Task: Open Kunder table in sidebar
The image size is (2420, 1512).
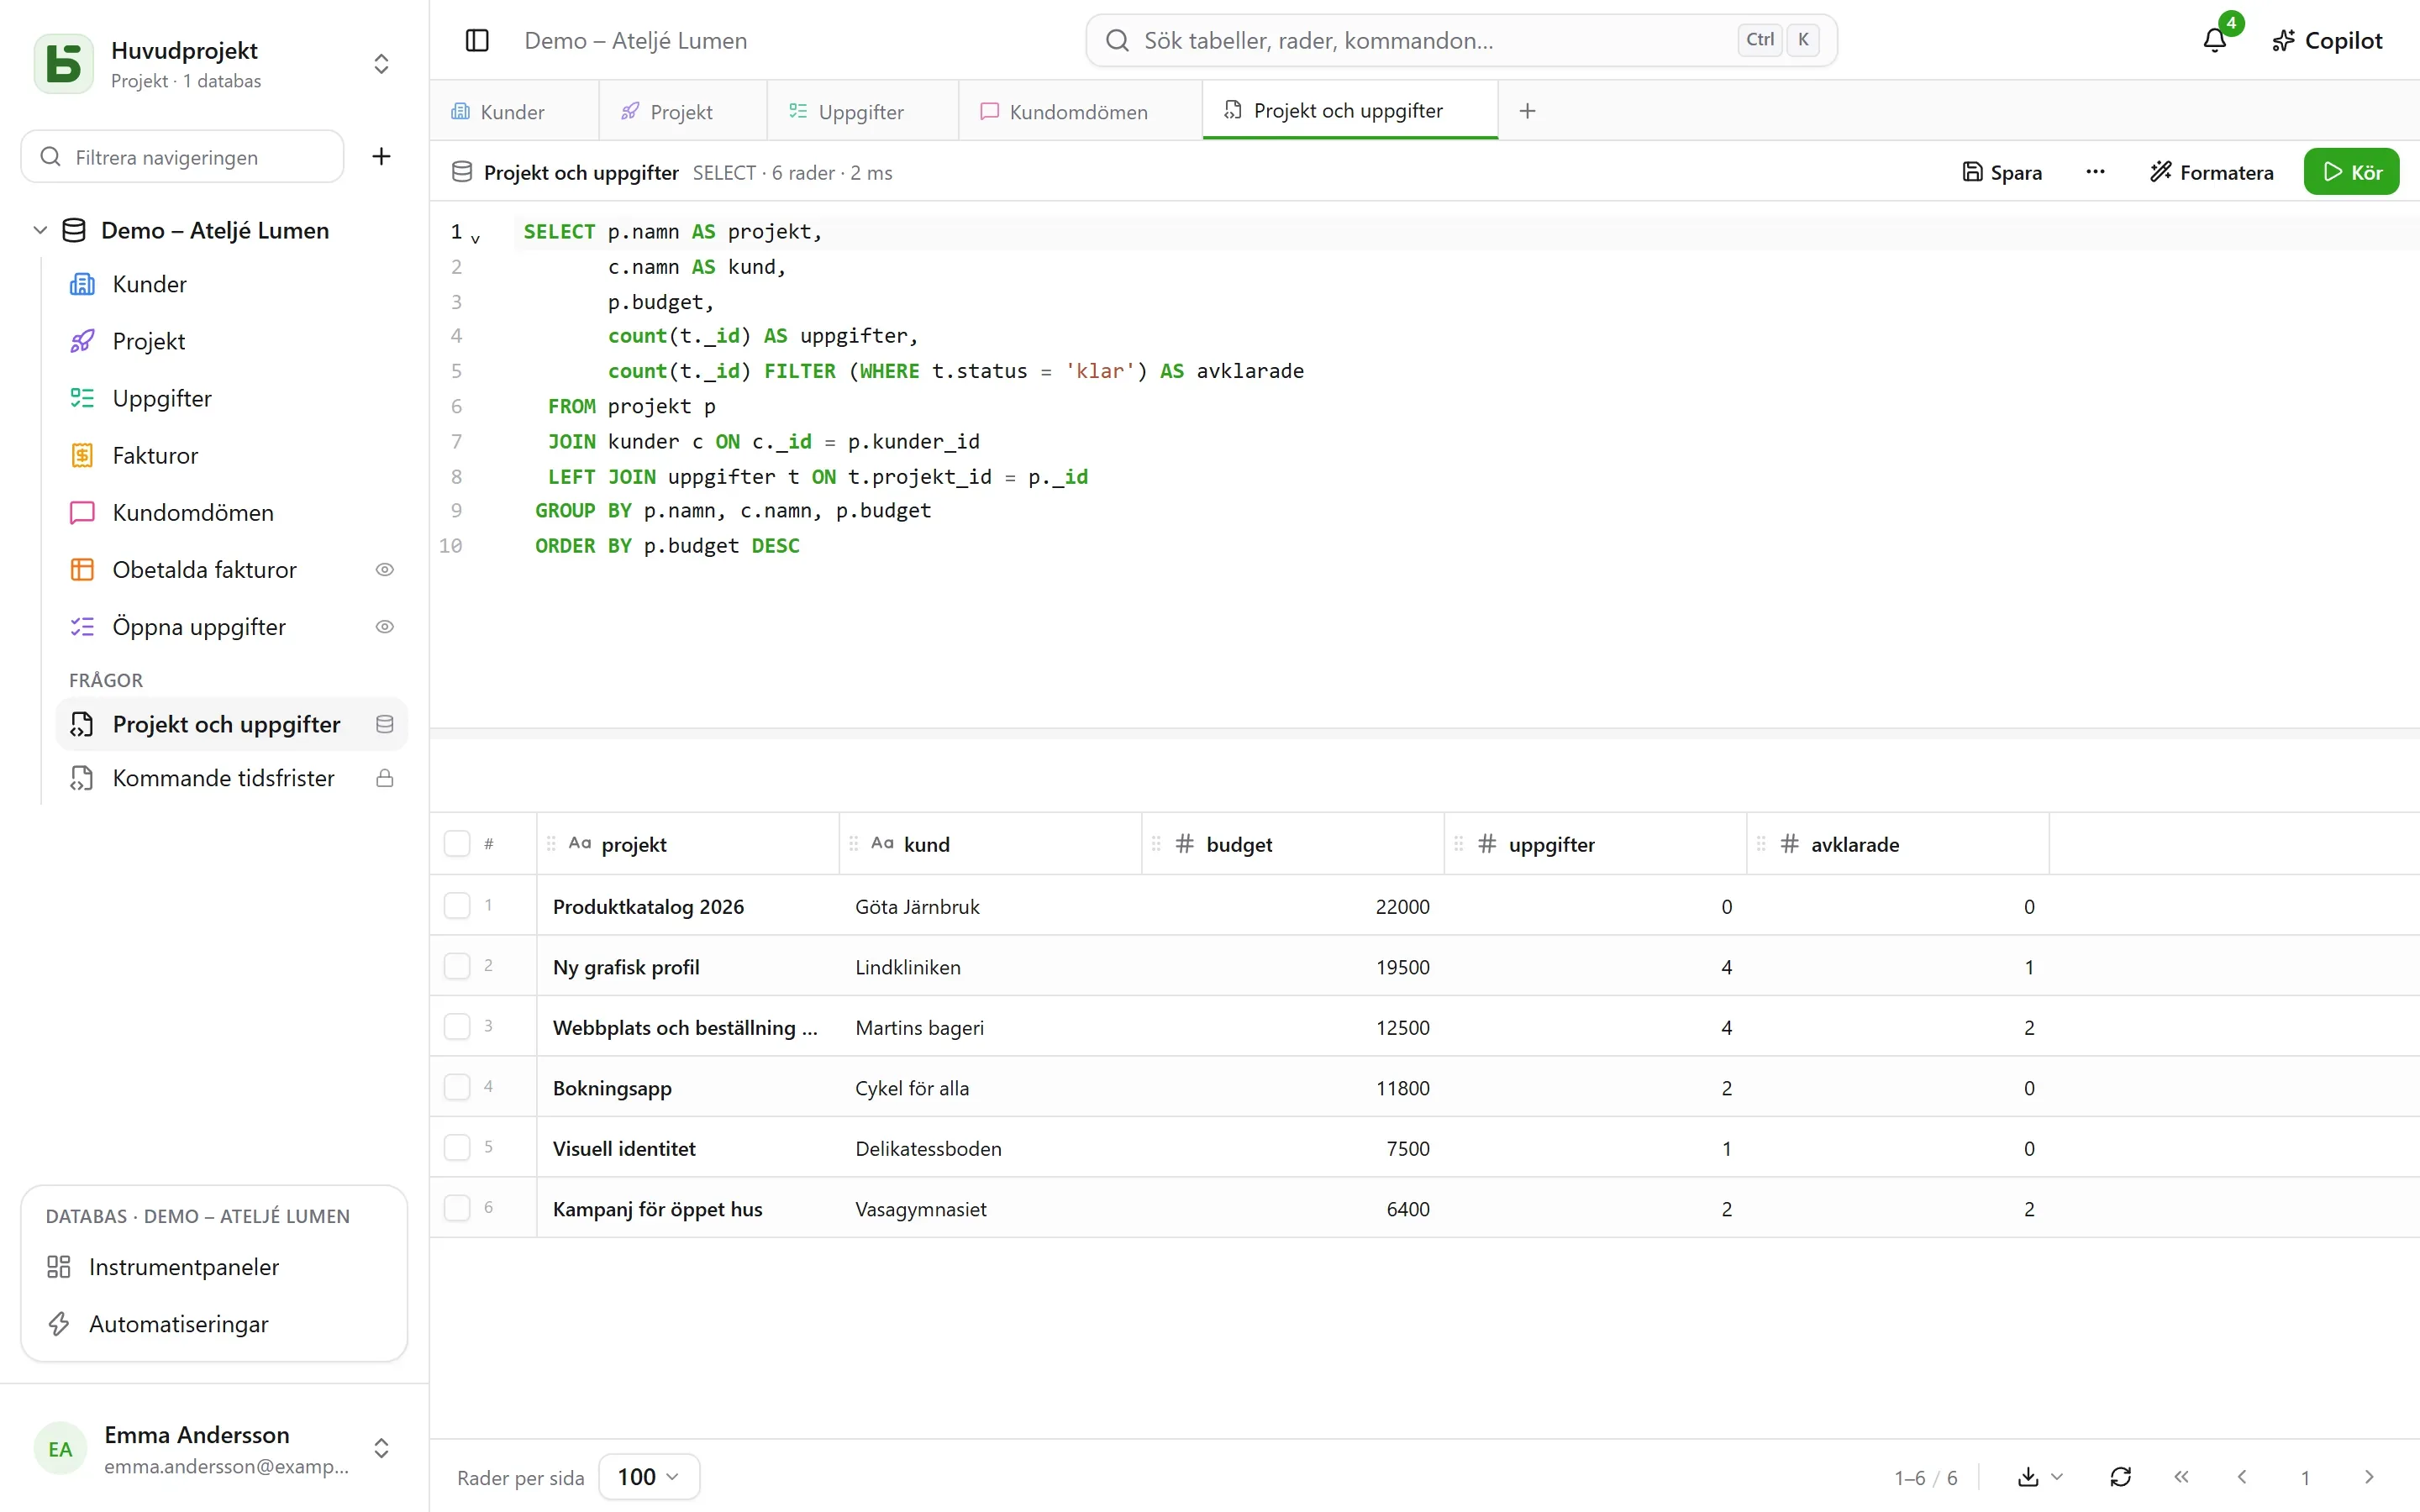Action: point(231,285)
